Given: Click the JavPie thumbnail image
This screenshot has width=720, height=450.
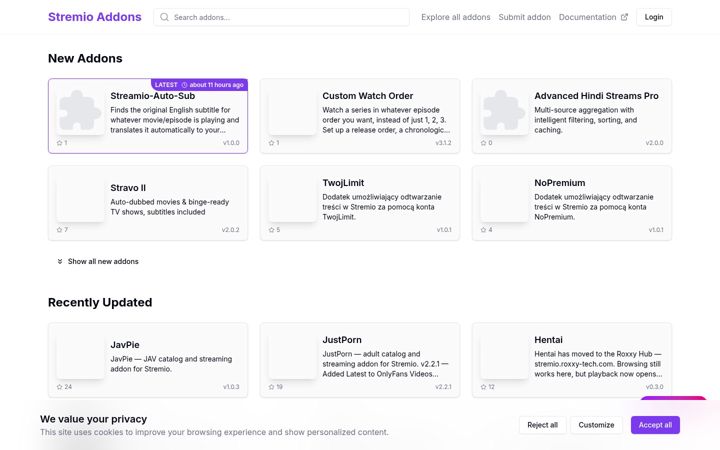Looking at the screenshot, I should (x=80, y=354).
